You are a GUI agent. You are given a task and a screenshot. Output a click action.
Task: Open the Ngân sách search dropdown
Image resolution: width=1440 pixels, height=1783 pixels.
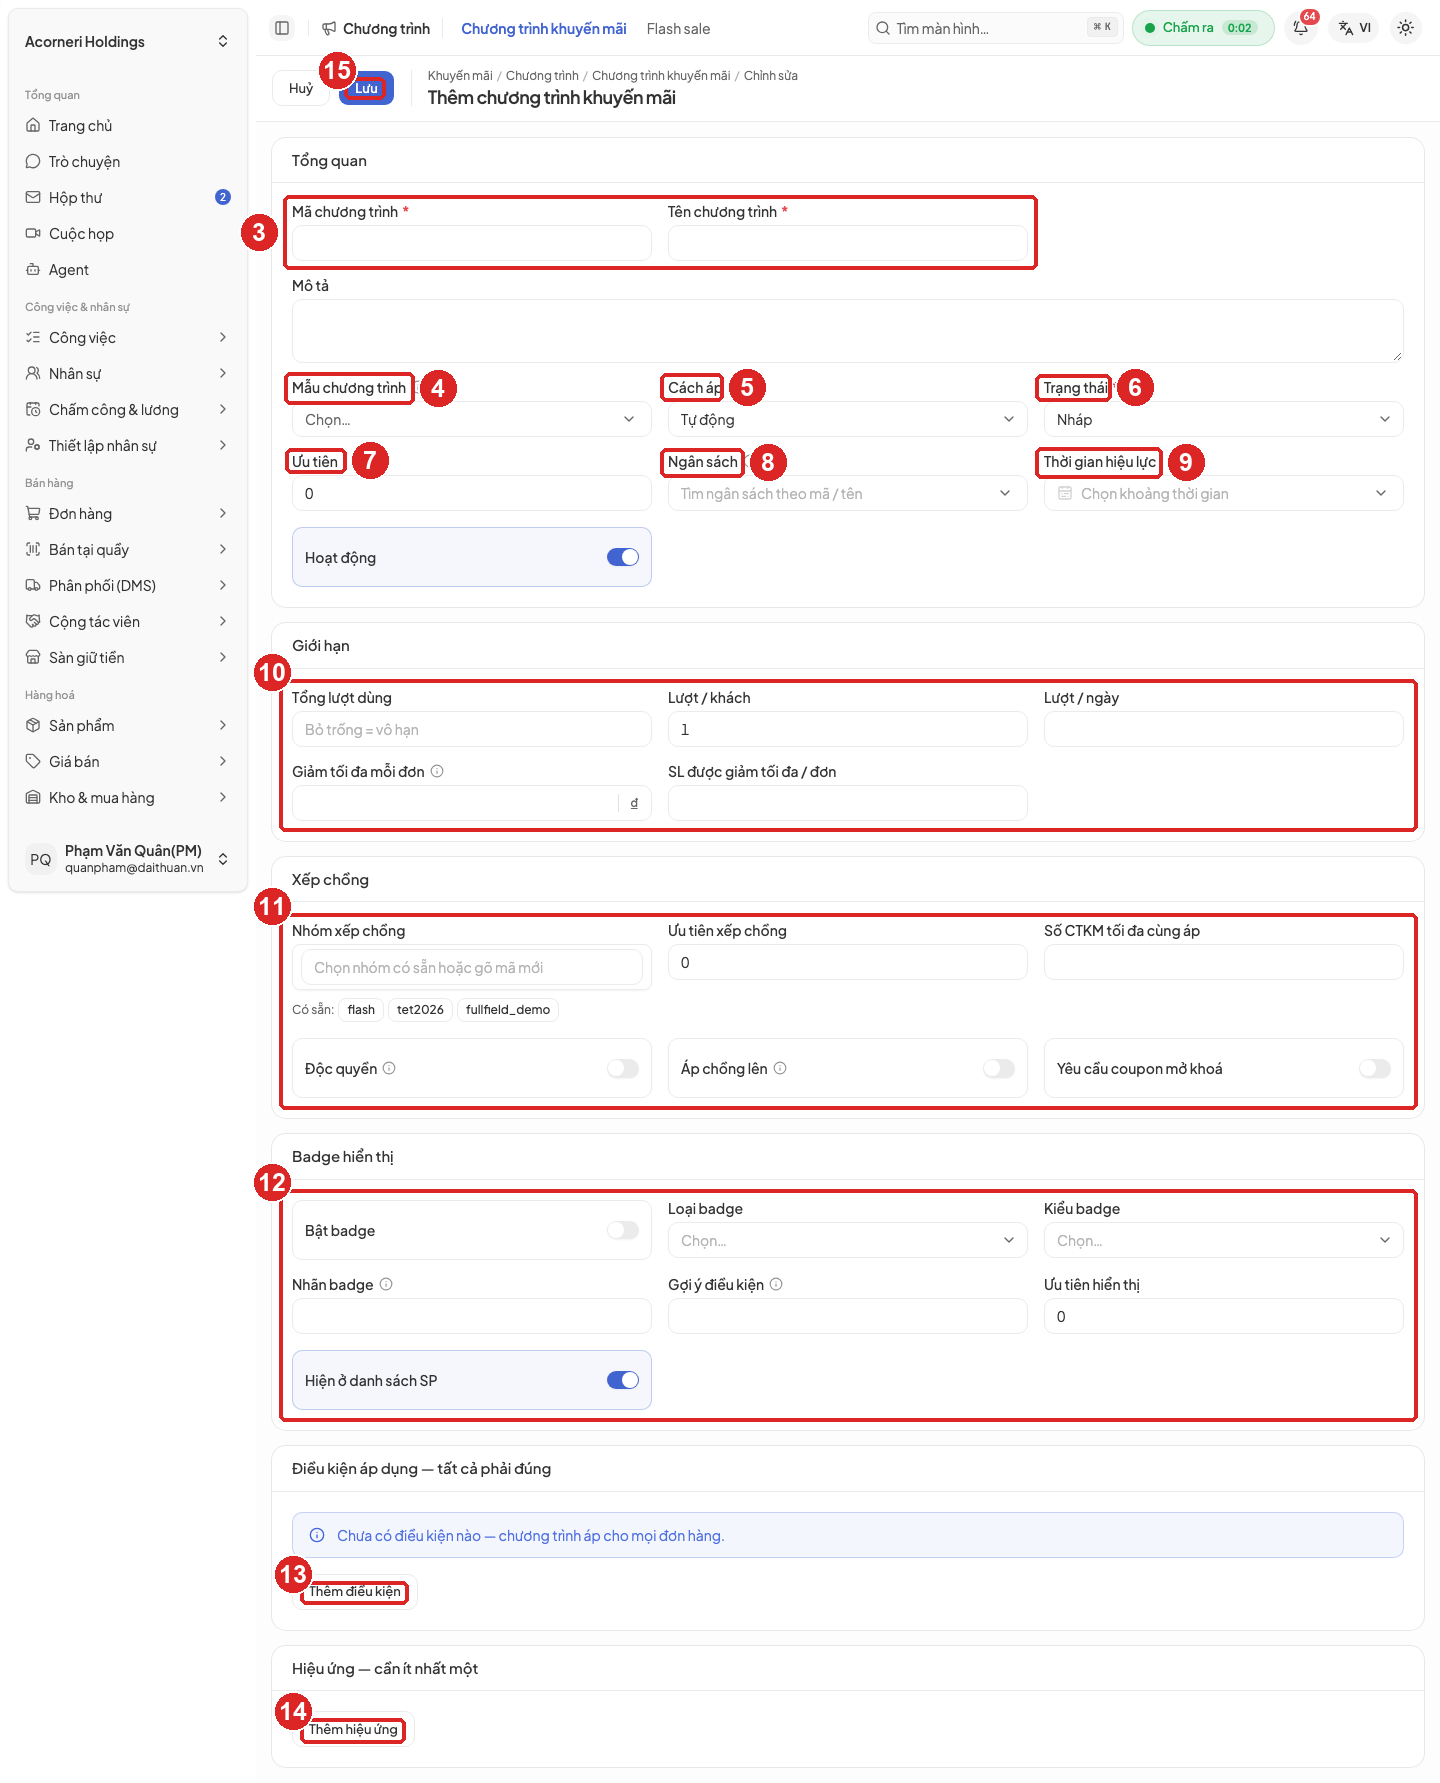point(847,494)
